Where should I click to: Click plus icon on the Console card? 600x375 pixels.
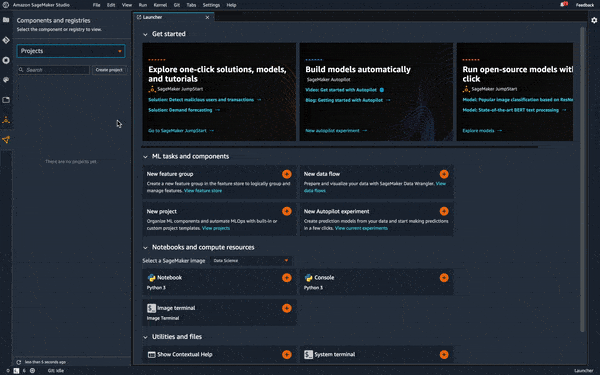[444, 278]
